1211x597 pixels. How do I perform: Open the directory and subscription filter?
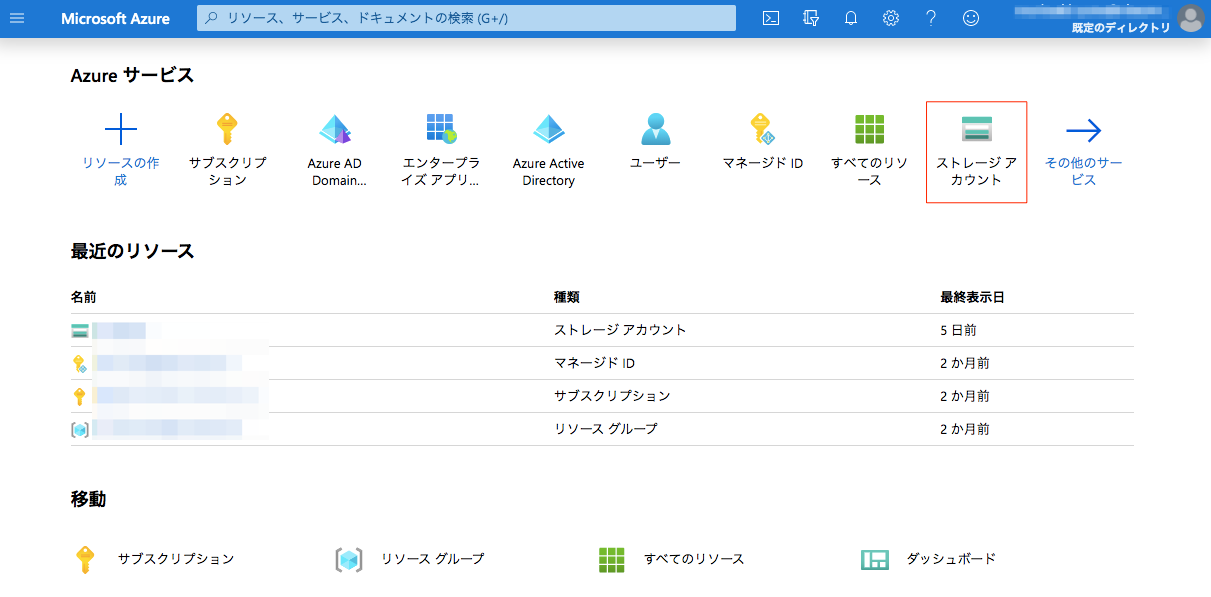point(811,18)
